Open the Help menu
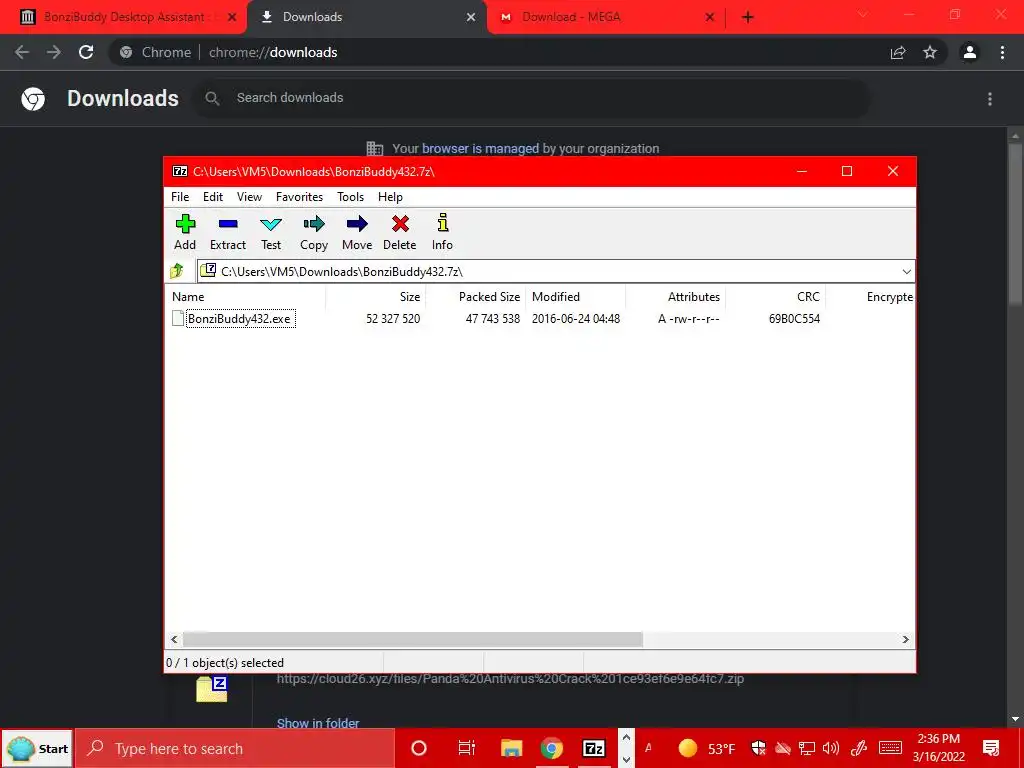 (x=391, y=197)
